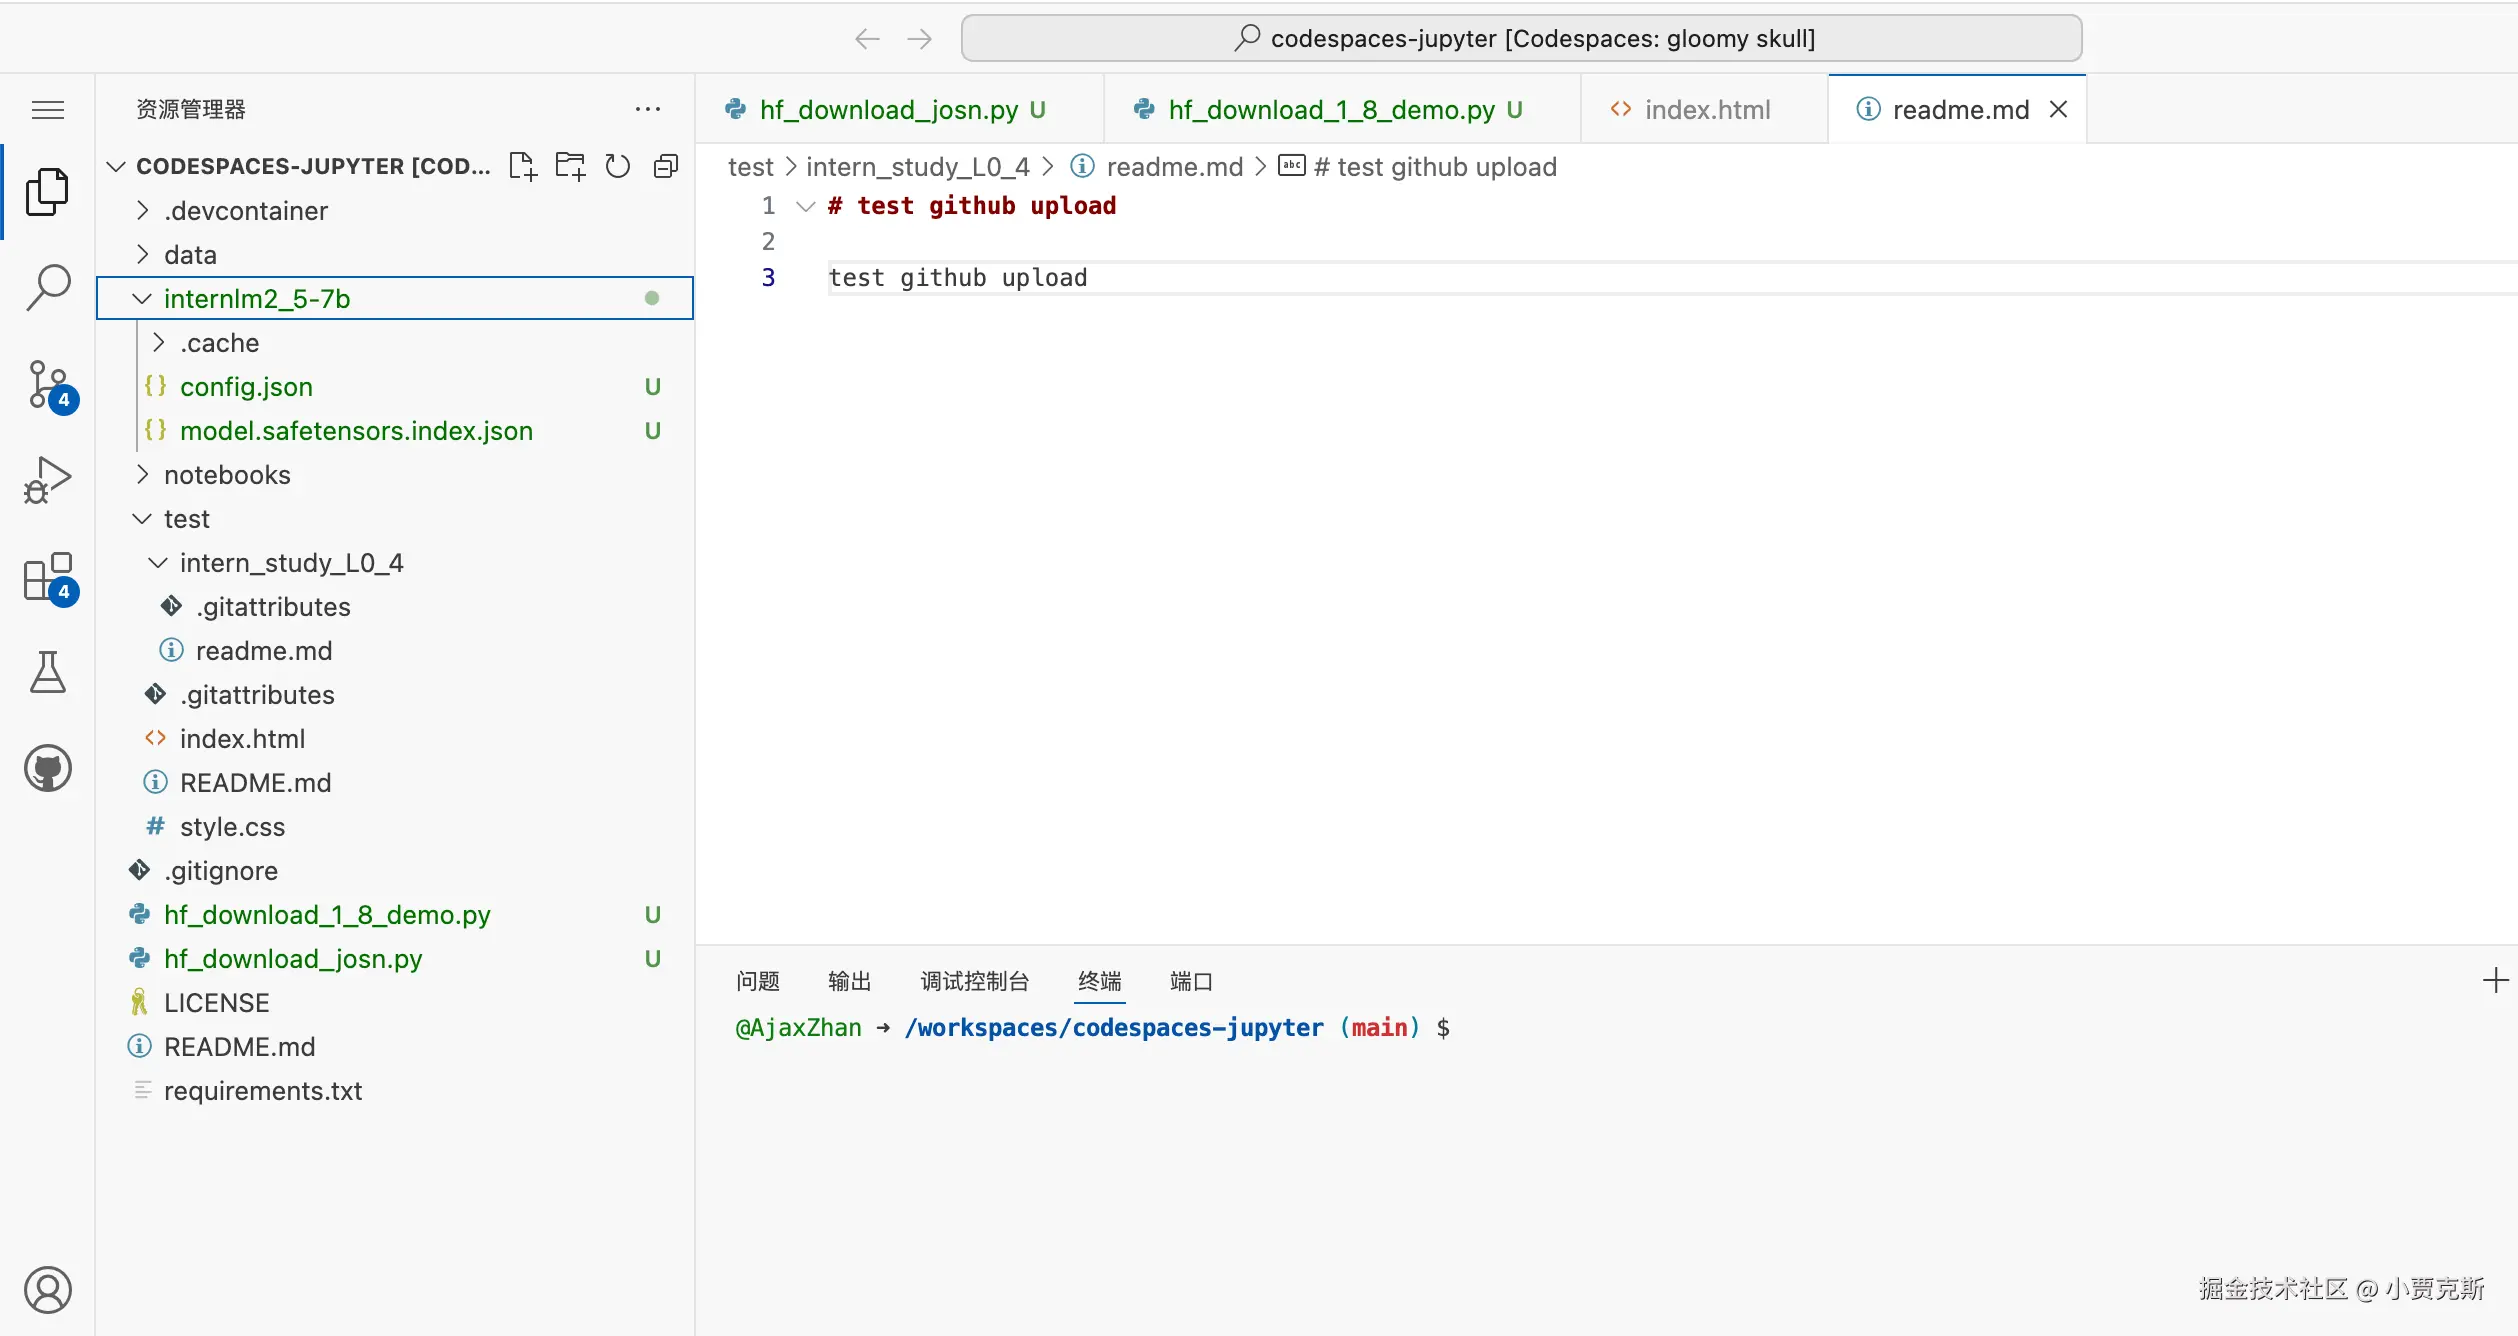
Task: Expand the .devcontainer folder
Action: tap(246, 211)
